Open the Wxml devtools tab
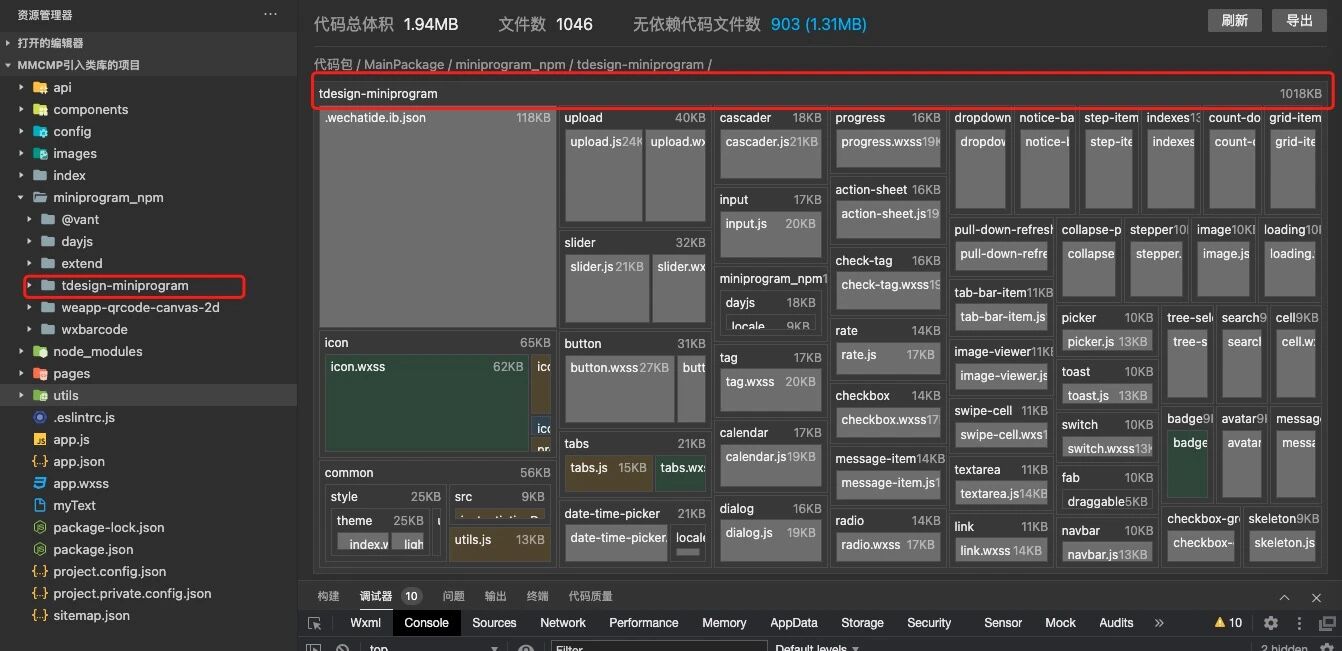 pyautogui.click(x=365, y=622)
